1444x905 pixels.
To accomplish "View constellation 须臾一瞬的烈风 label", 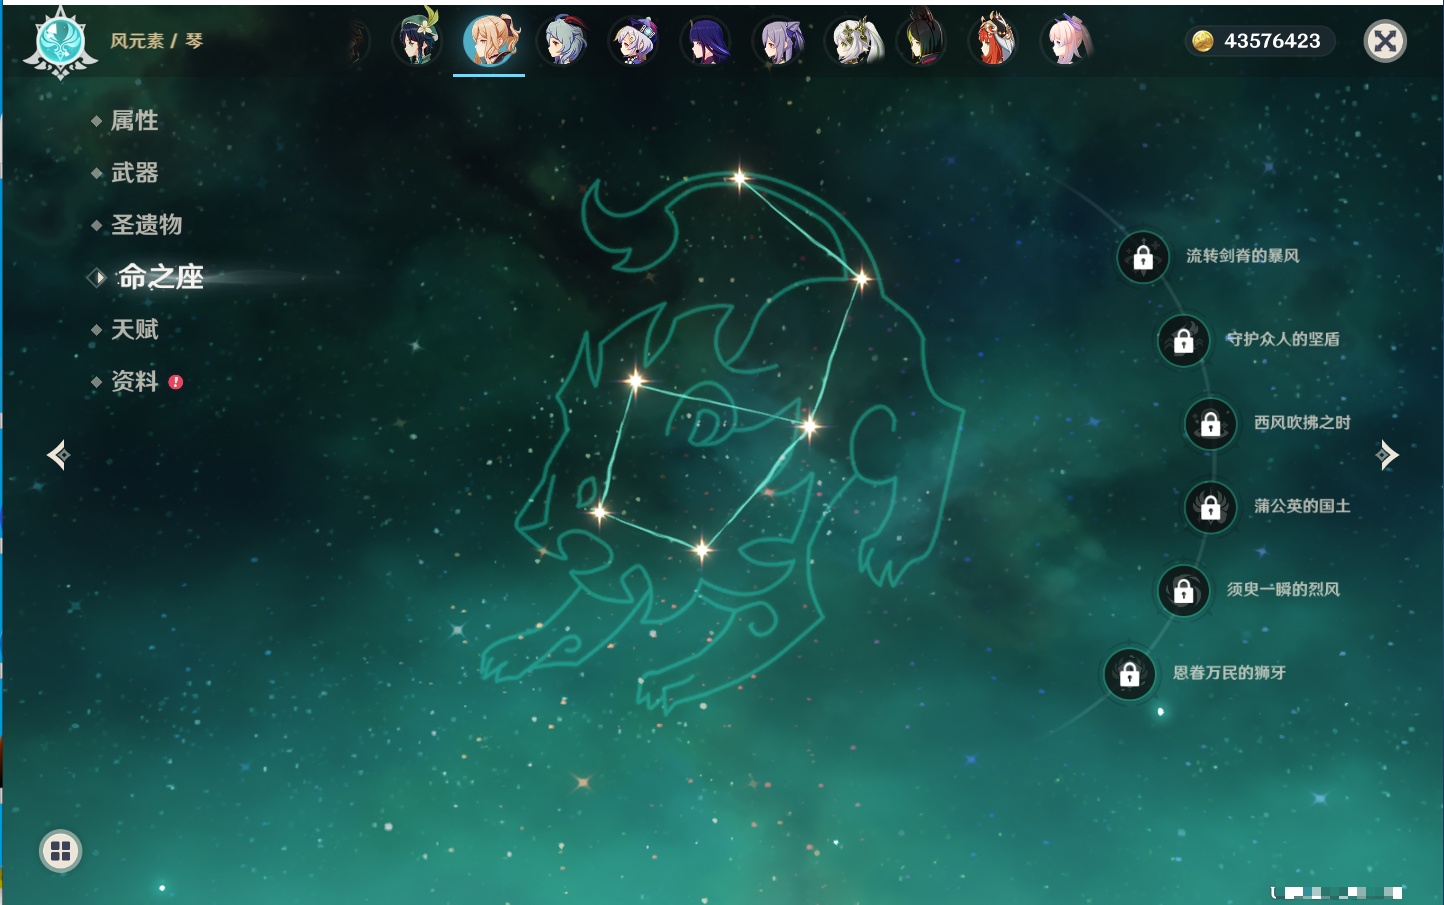I will coord(1283,589).
